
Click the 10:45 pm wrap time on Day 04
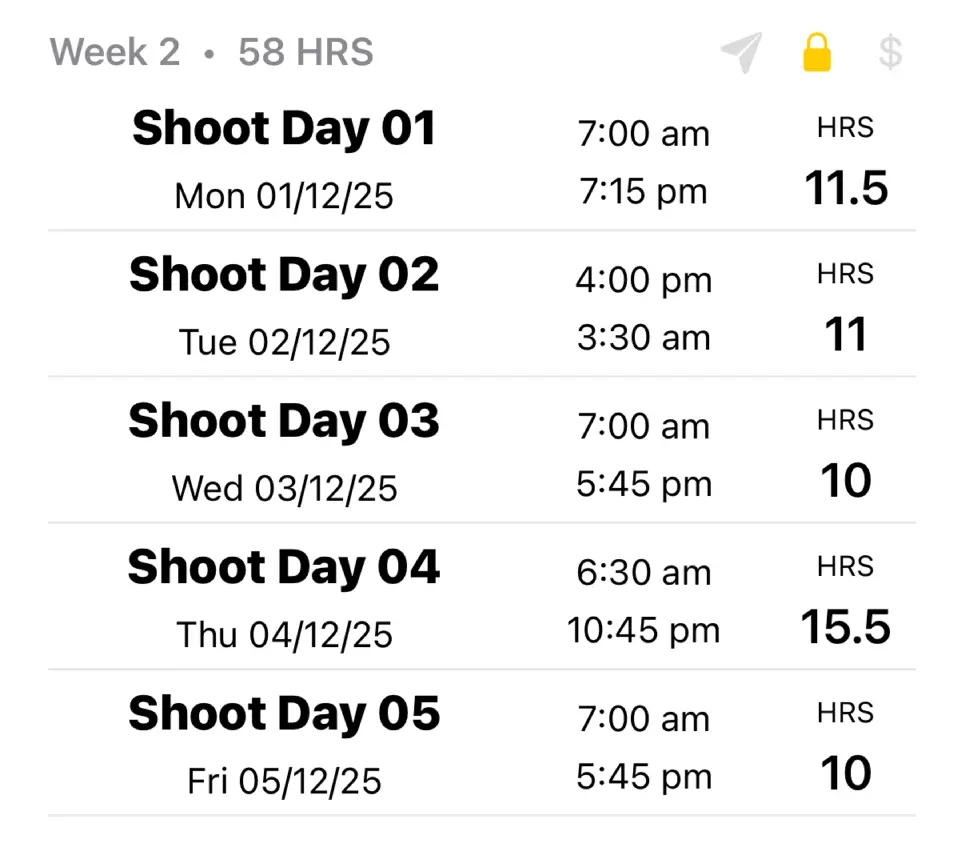point(643,630)
